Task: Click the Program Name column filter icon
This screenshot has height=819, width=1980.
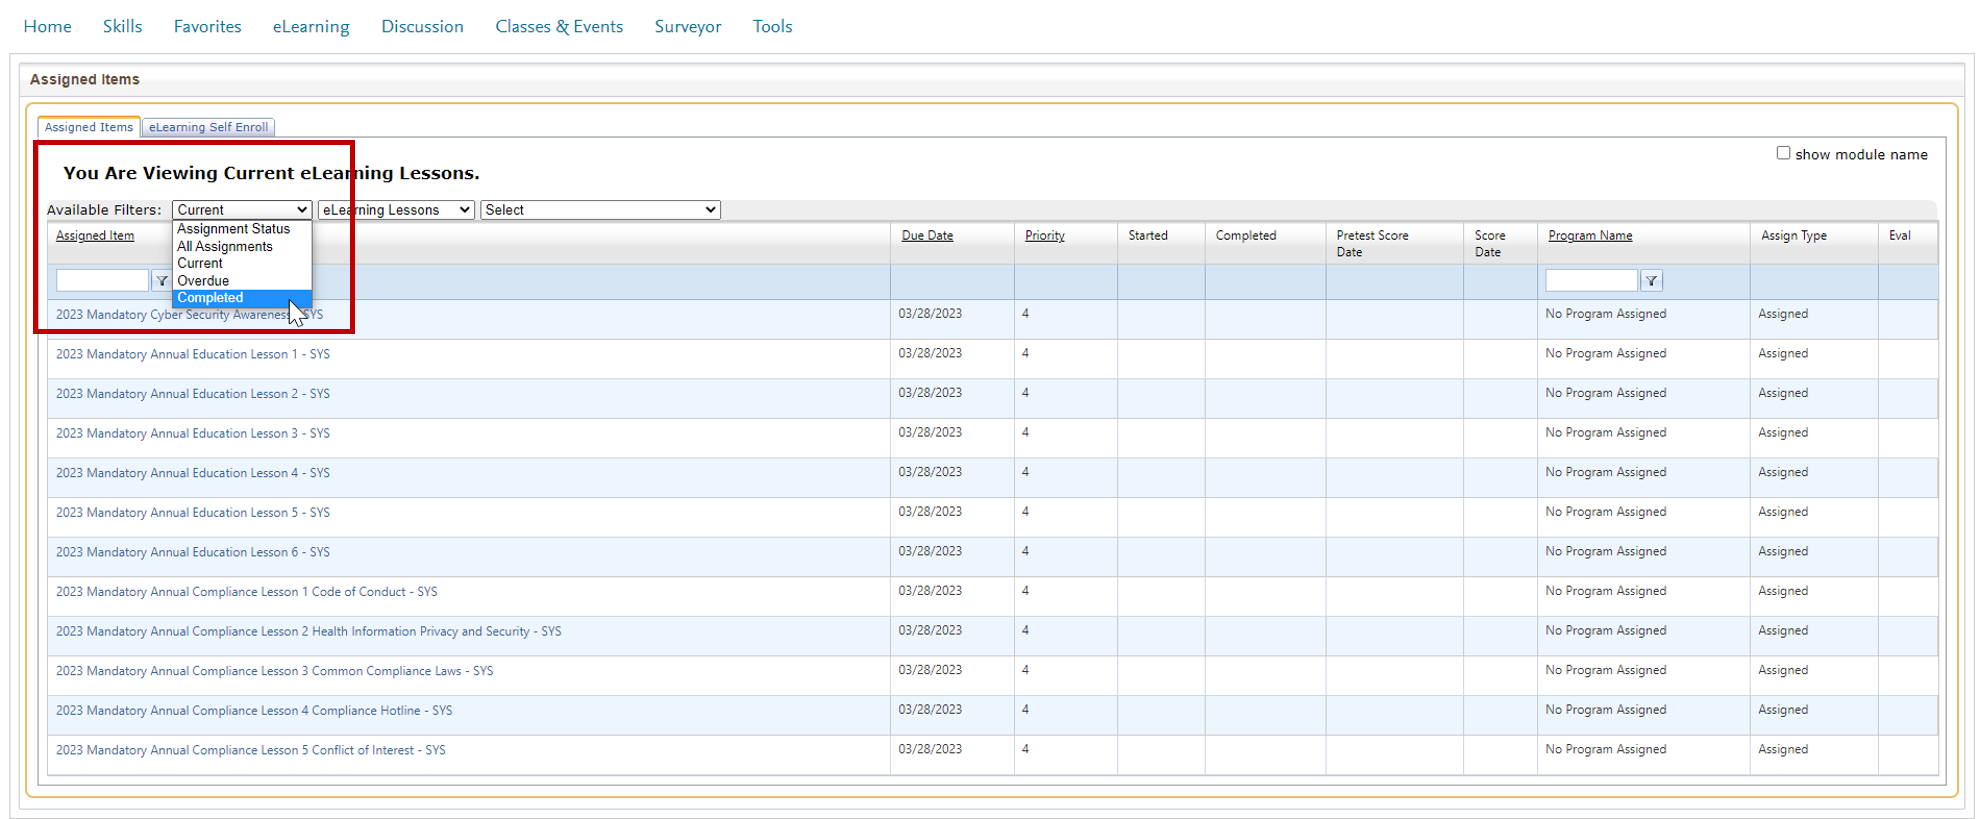Action: [1651, 281]
